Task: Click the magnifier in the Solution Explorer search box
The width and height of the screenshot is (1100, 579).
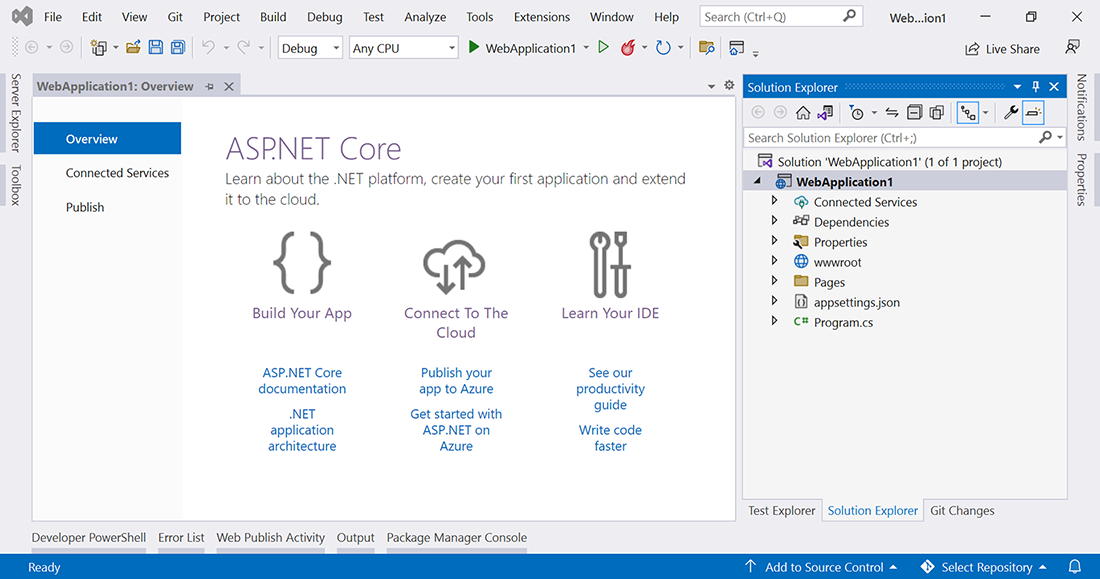Action: (1045, 138)
